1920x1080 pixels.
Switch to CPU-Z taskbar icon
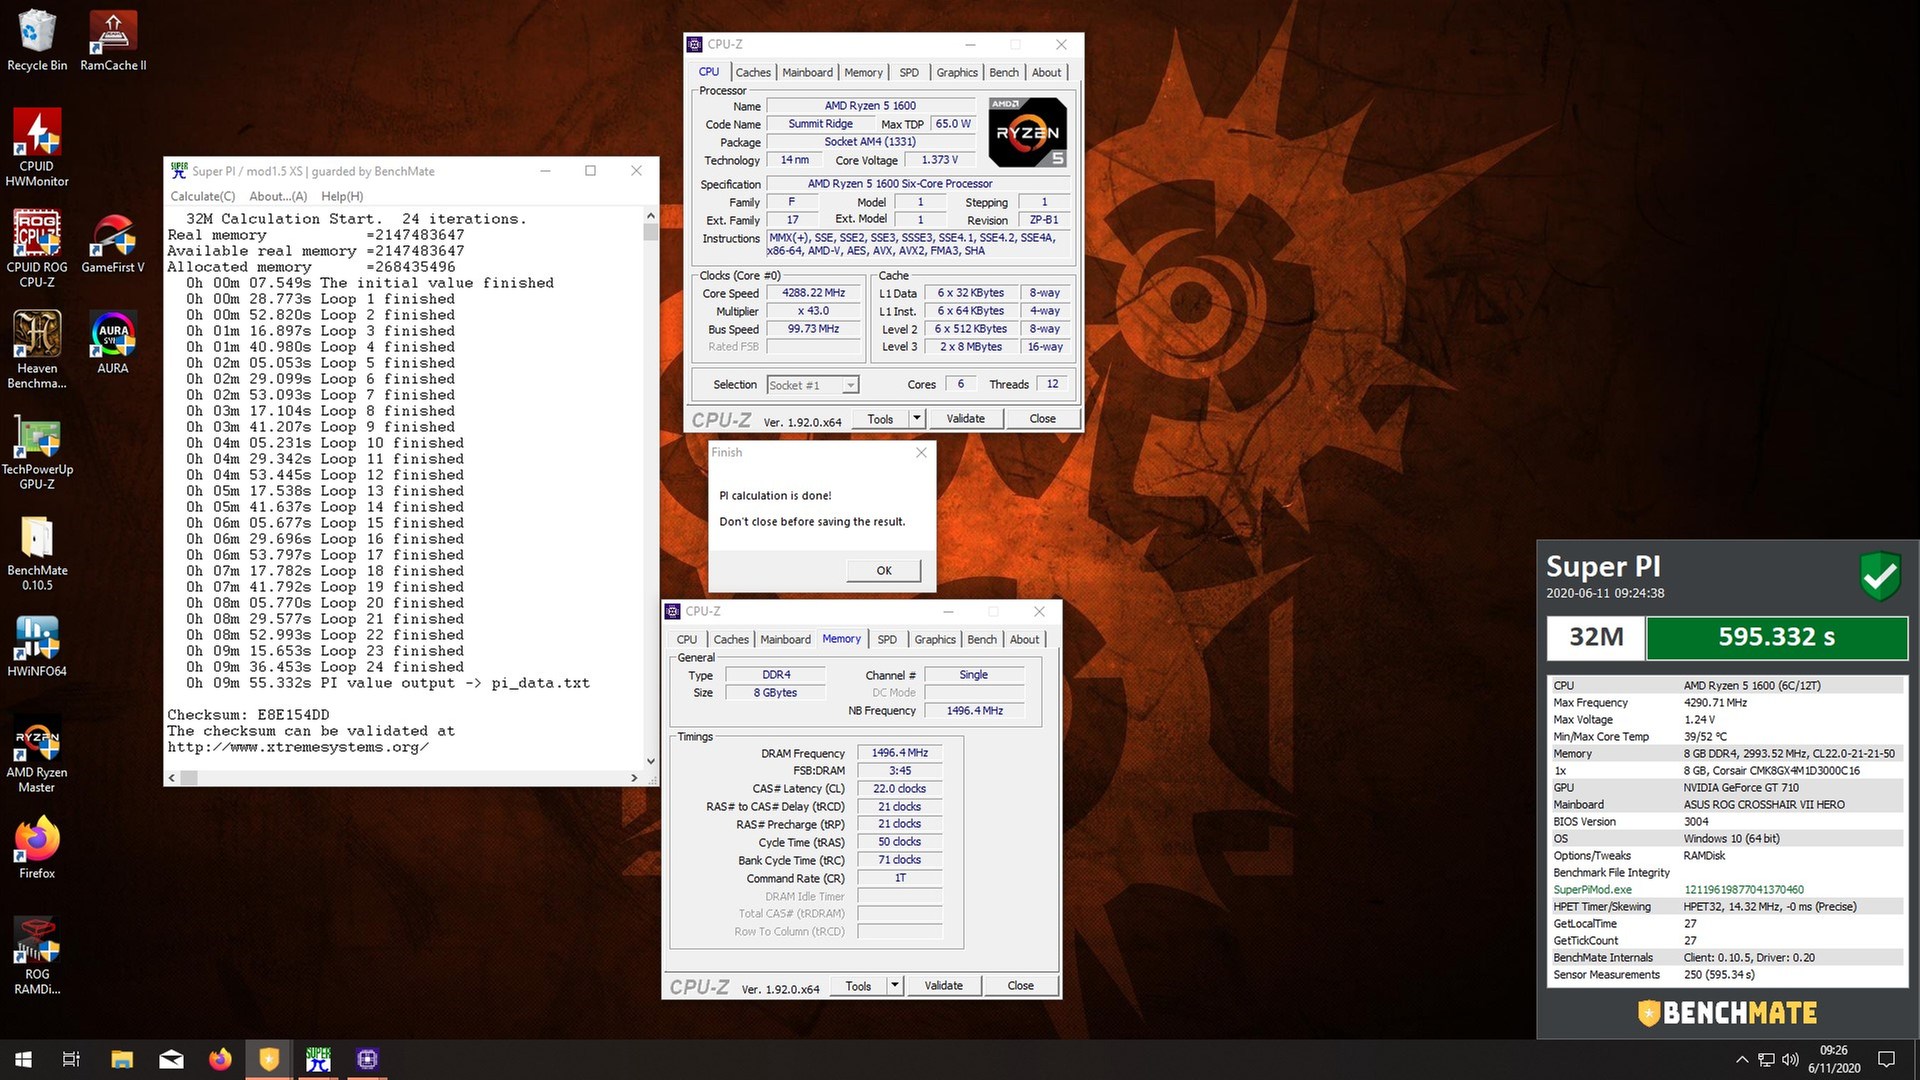pyautogui.click(x=367, y=1059)
